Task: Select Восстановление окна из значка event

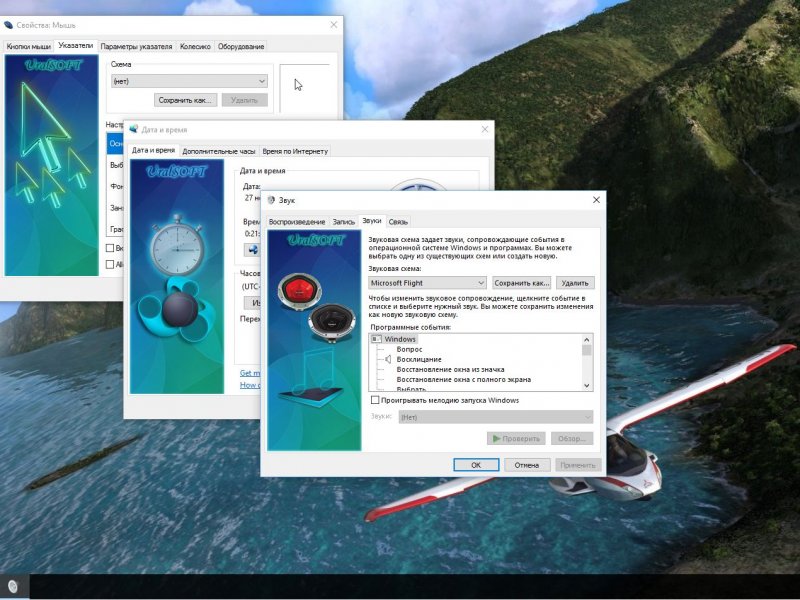Action: 451,369
